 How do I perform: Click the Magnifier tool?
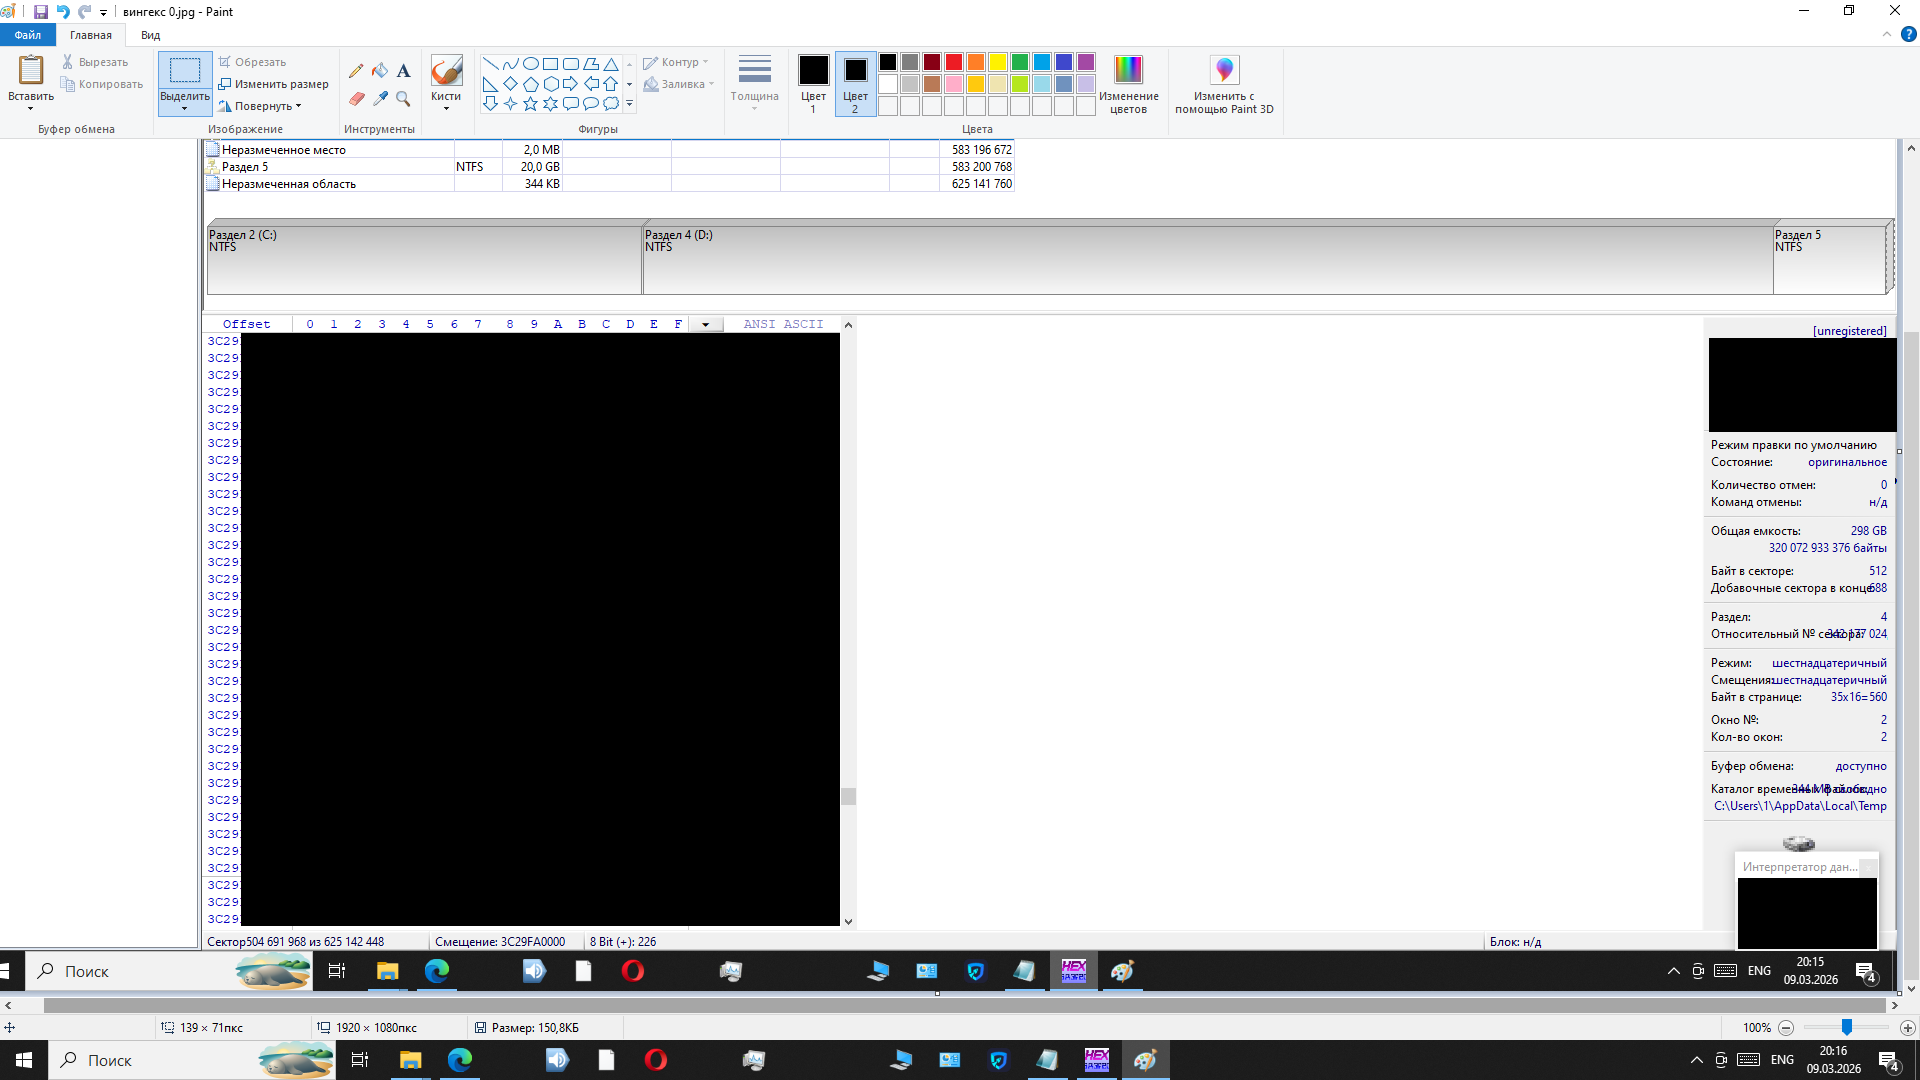pyautogui.click(x=403, y=98)
